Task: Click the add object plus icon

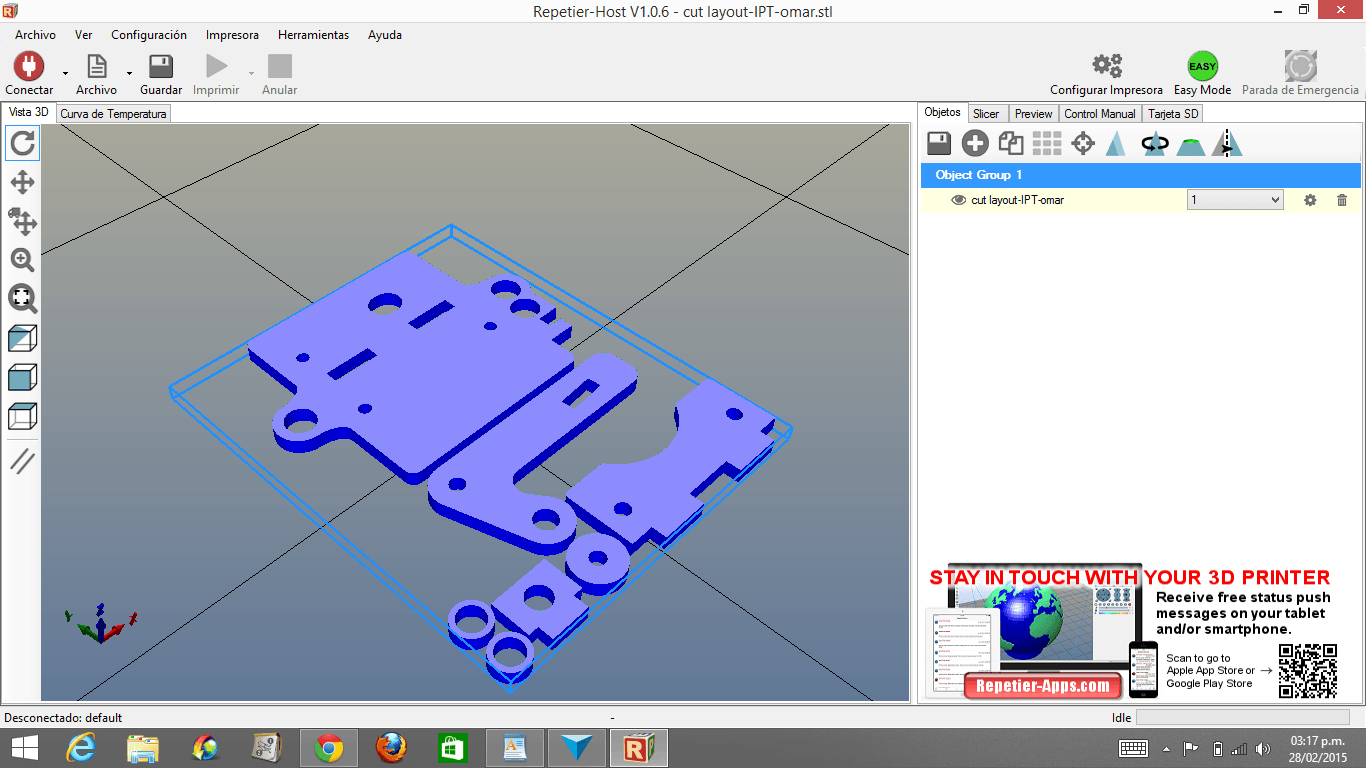Action: click(975, 143)
